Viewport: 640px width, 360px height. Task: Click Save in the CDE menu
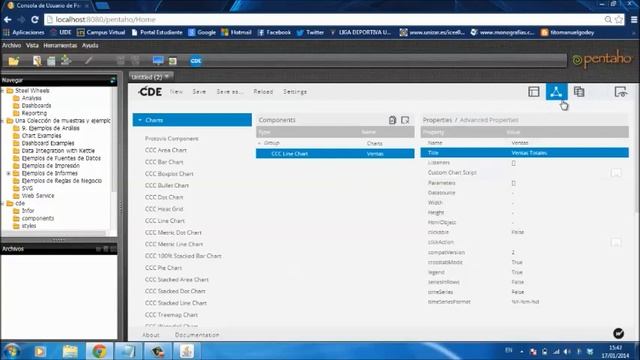199,92
